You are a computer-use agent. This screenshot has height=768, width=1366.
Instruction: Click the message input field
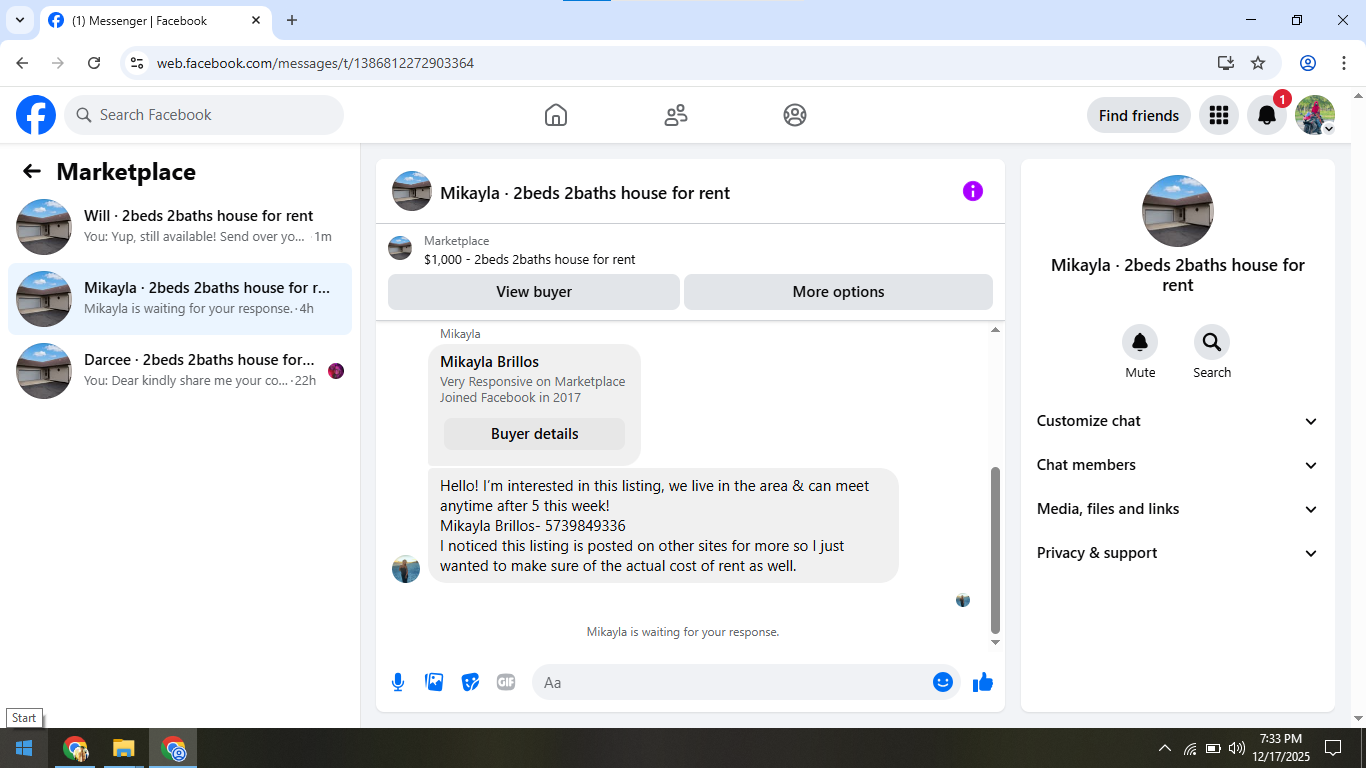(x=730, y=682)
